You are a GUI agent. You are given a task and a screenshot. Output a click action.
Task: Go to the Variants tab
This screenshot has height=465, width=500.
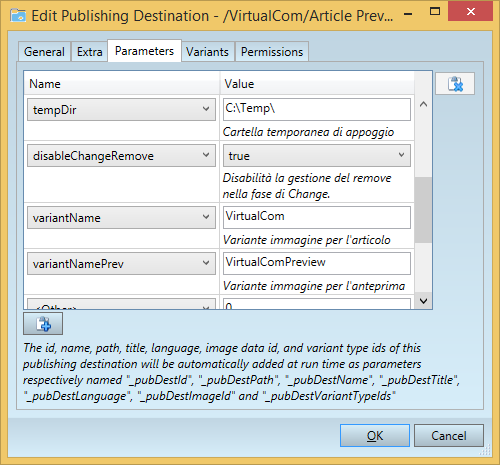pos(207,52)
